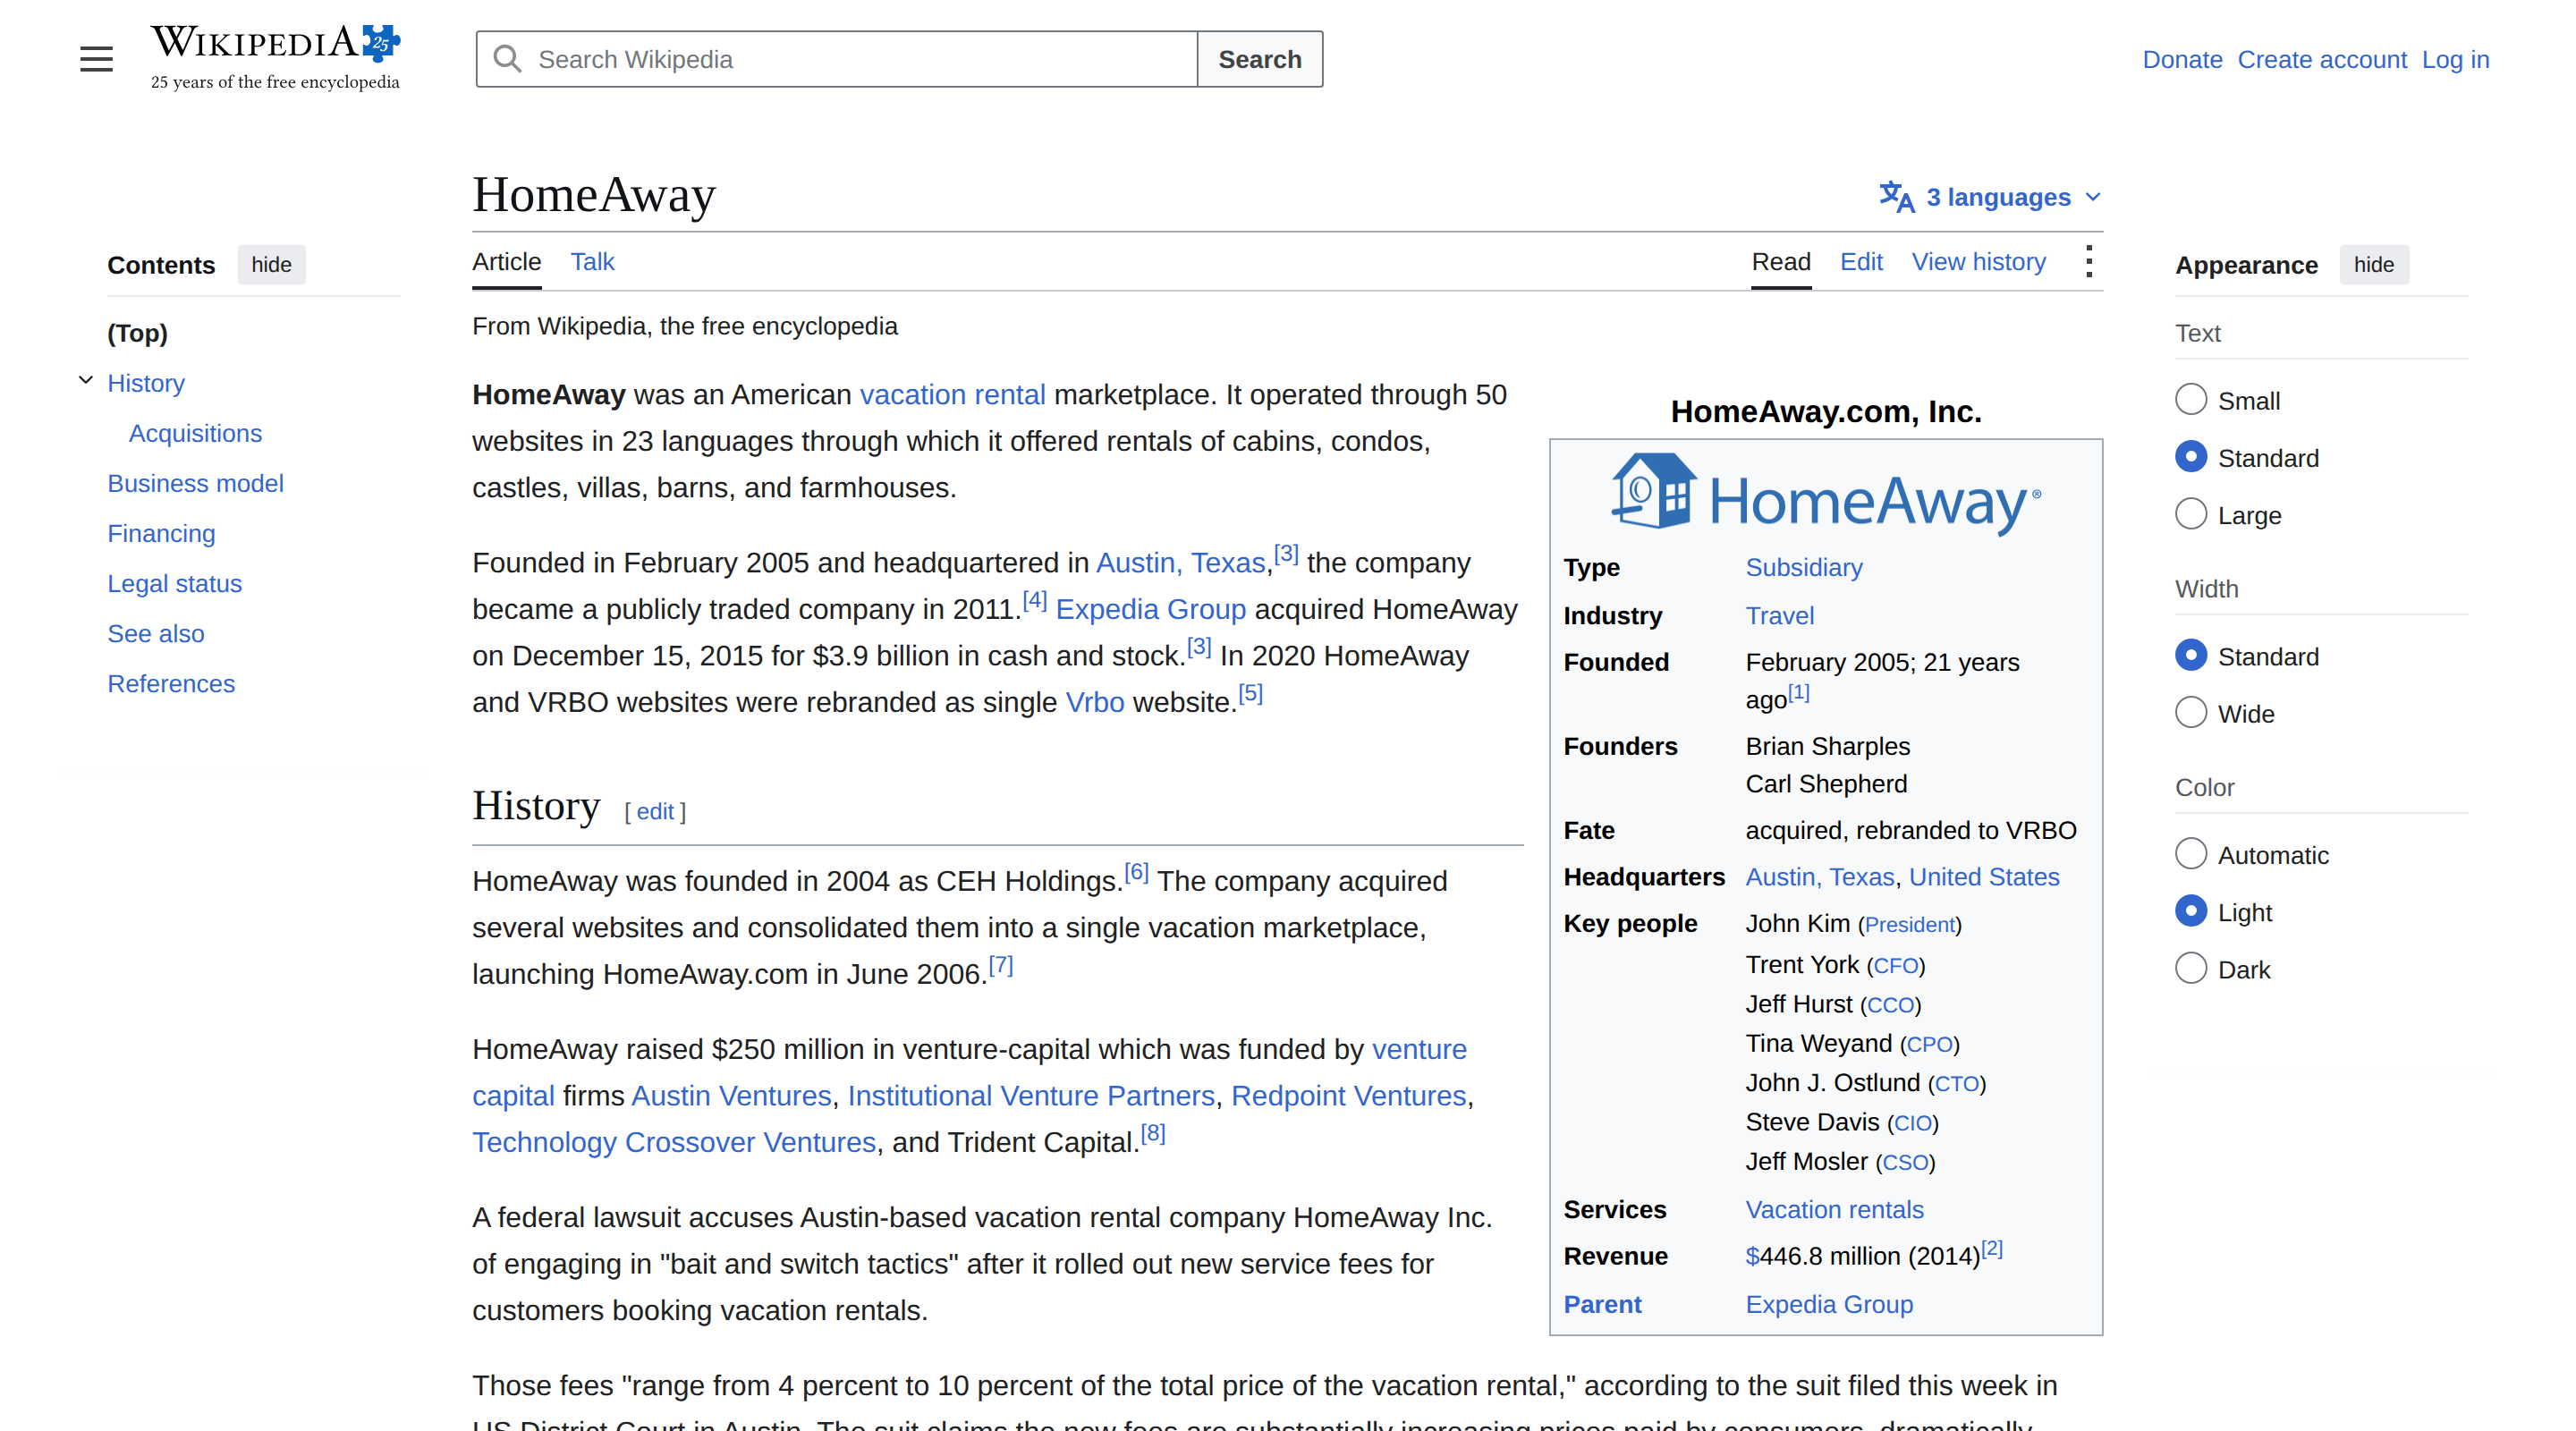Click citation [6] after CEH Holdings
2576x1431 pixels.
1136,873
